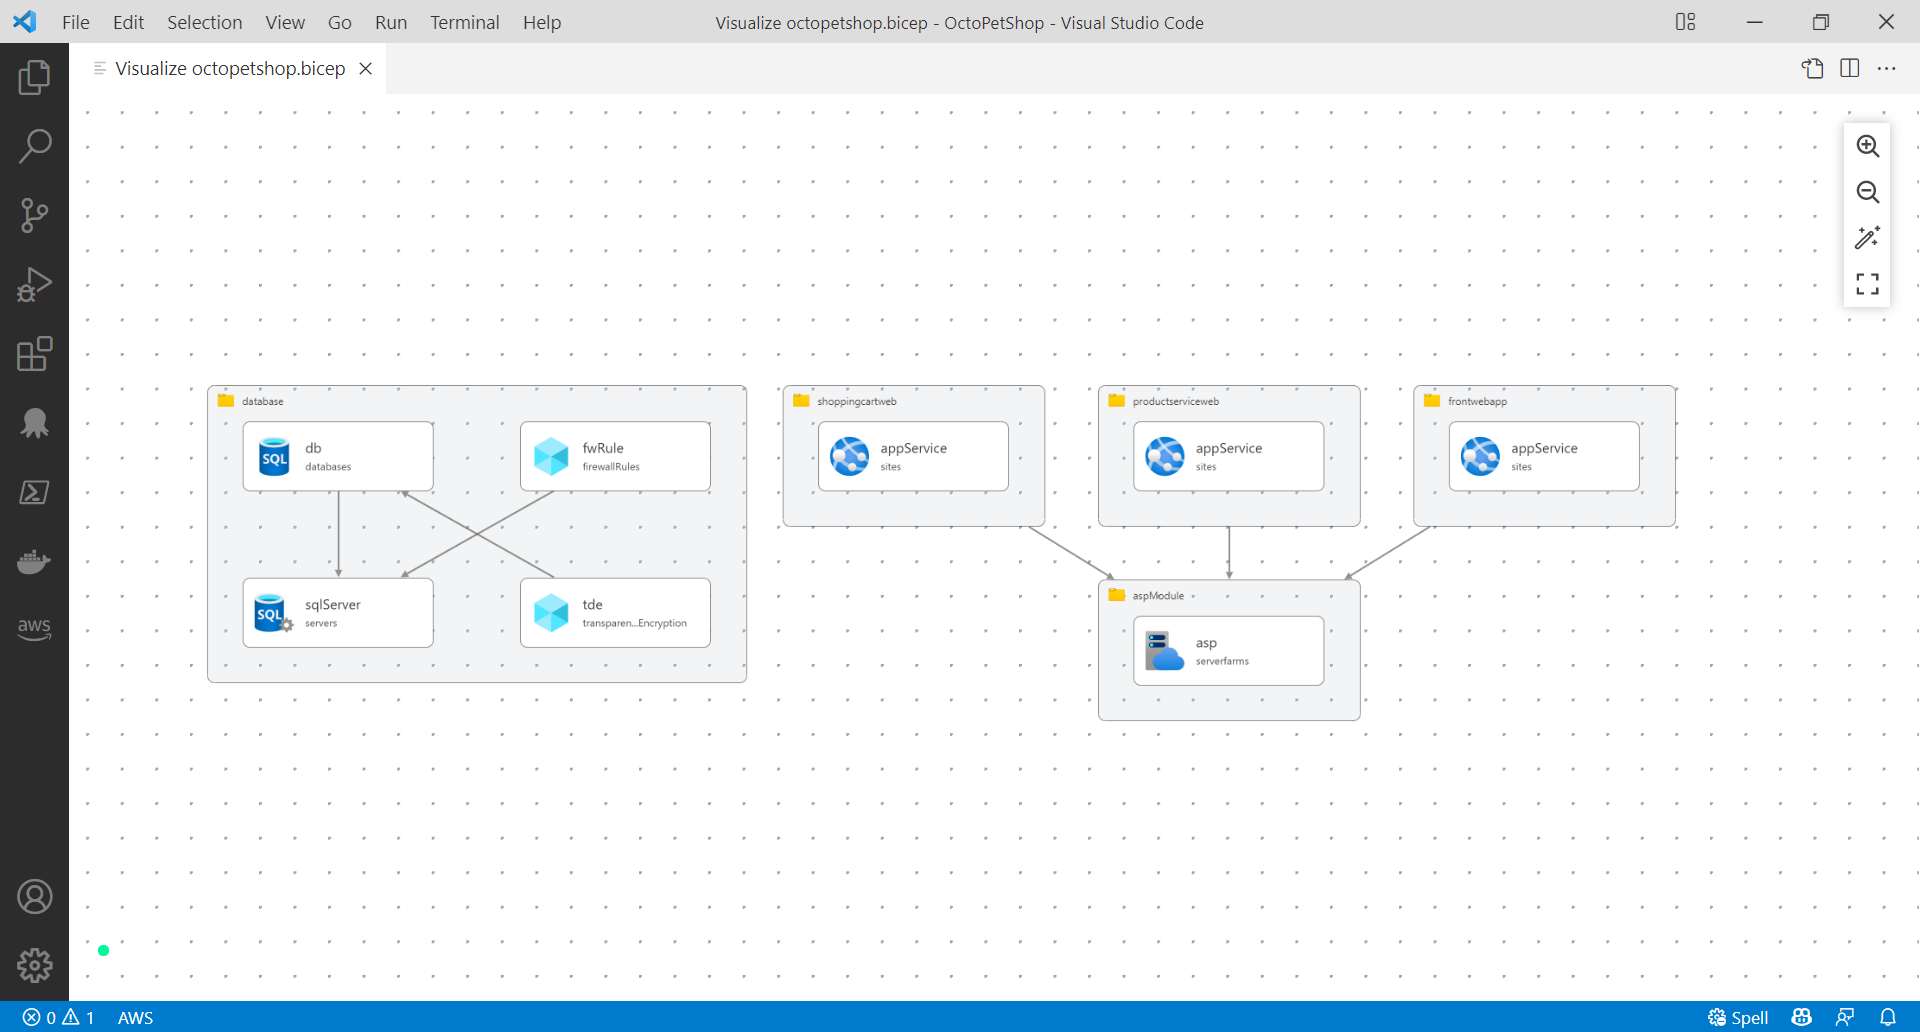1920x1032 pixels.
Task: Expand the aspModule group
Action: (x=1157, y=595)
